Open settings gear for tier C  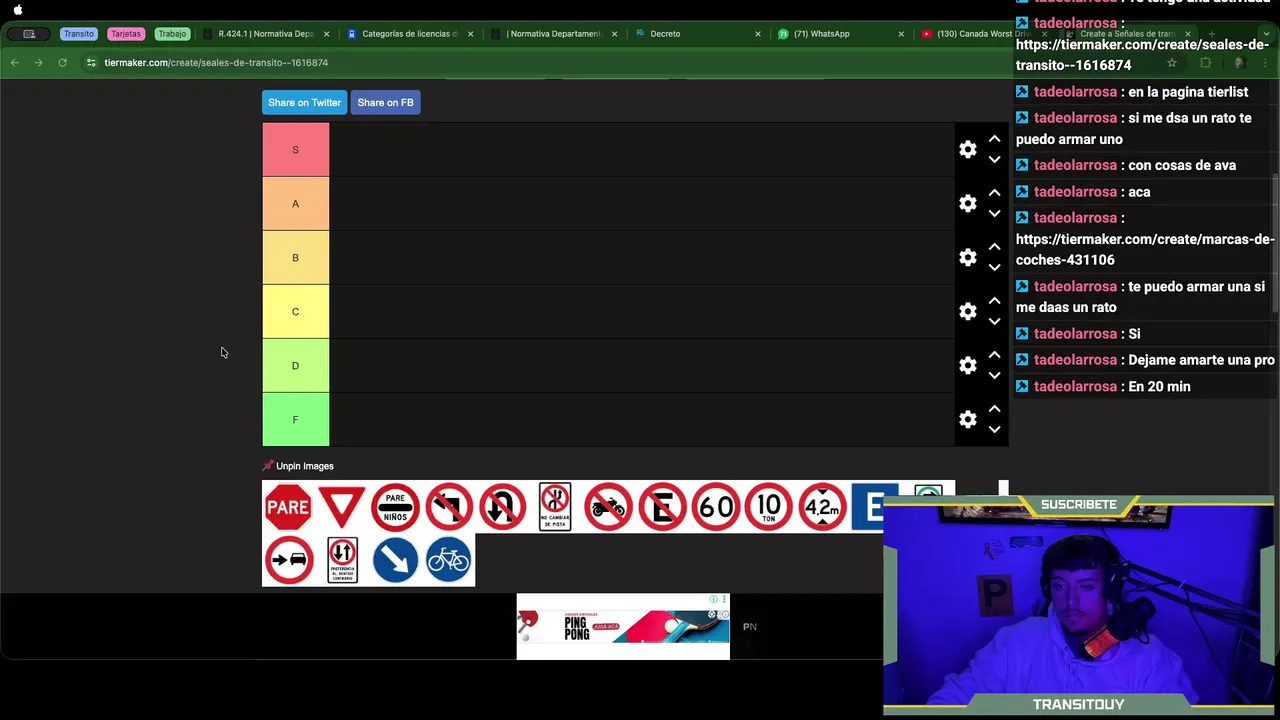coord(967,311)
